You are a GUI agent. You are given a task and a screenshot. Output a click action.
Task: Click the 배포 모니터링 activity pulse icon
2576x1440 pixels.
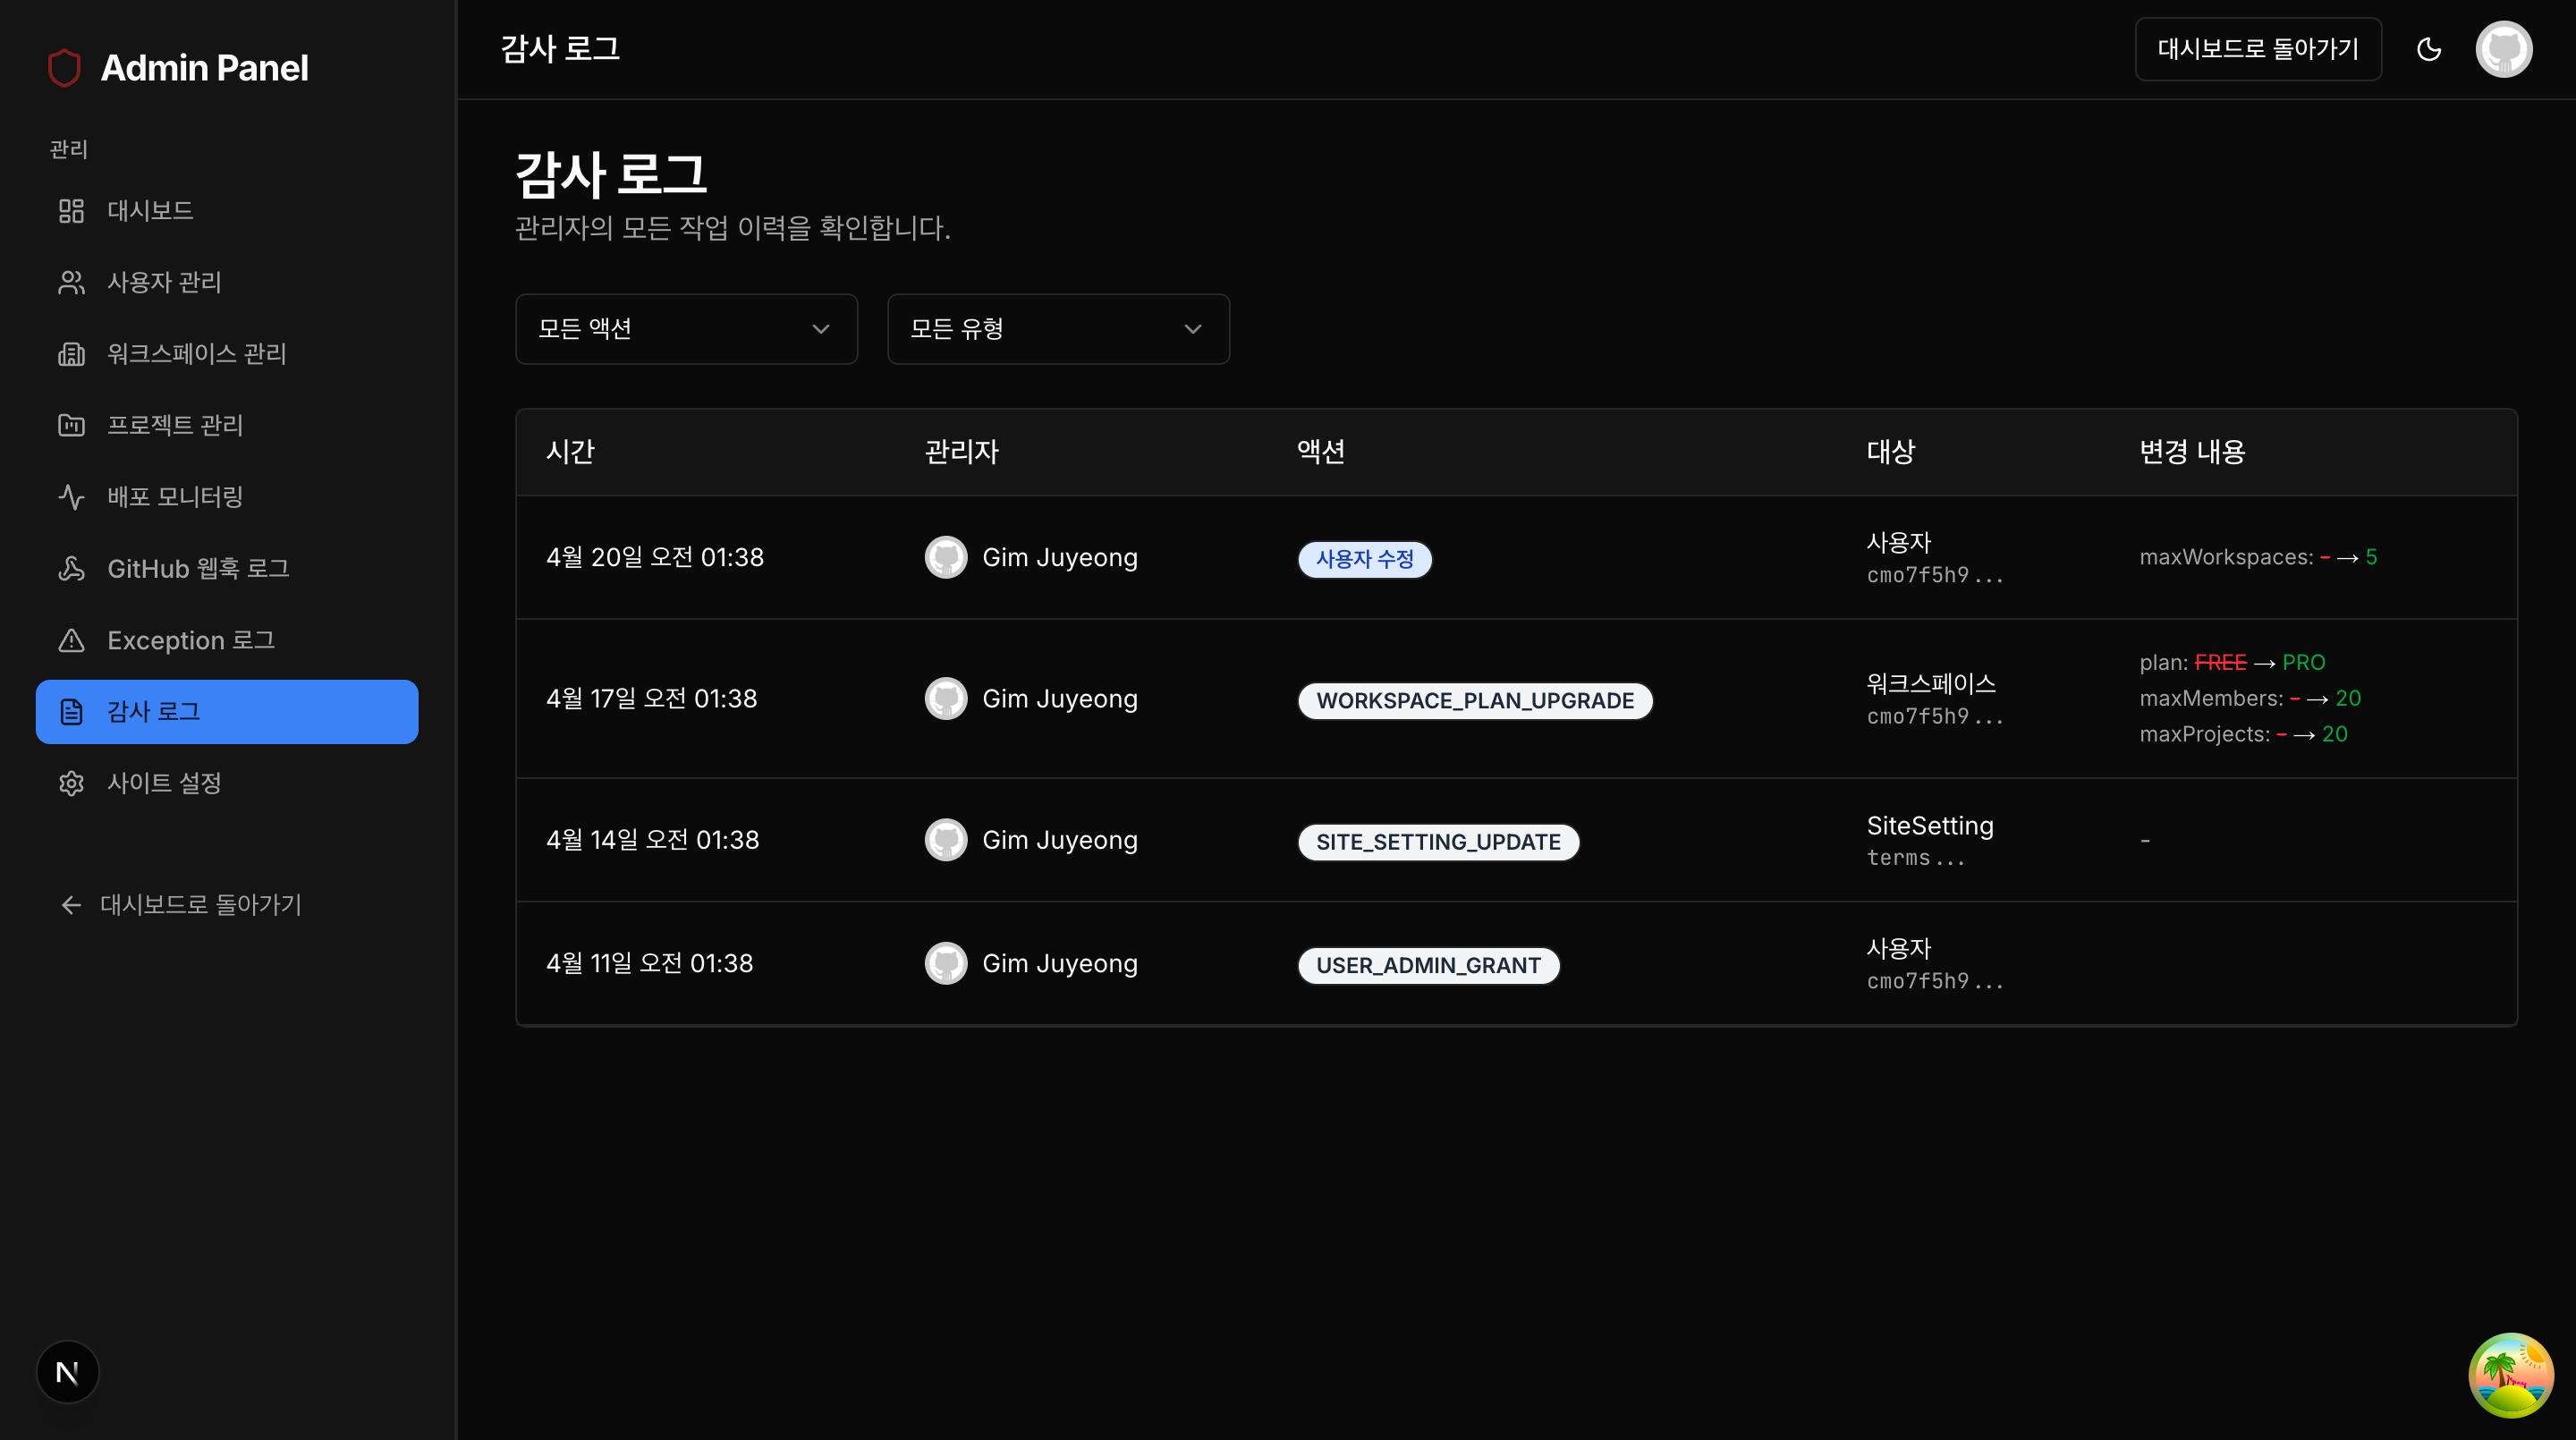coord(71,497)
